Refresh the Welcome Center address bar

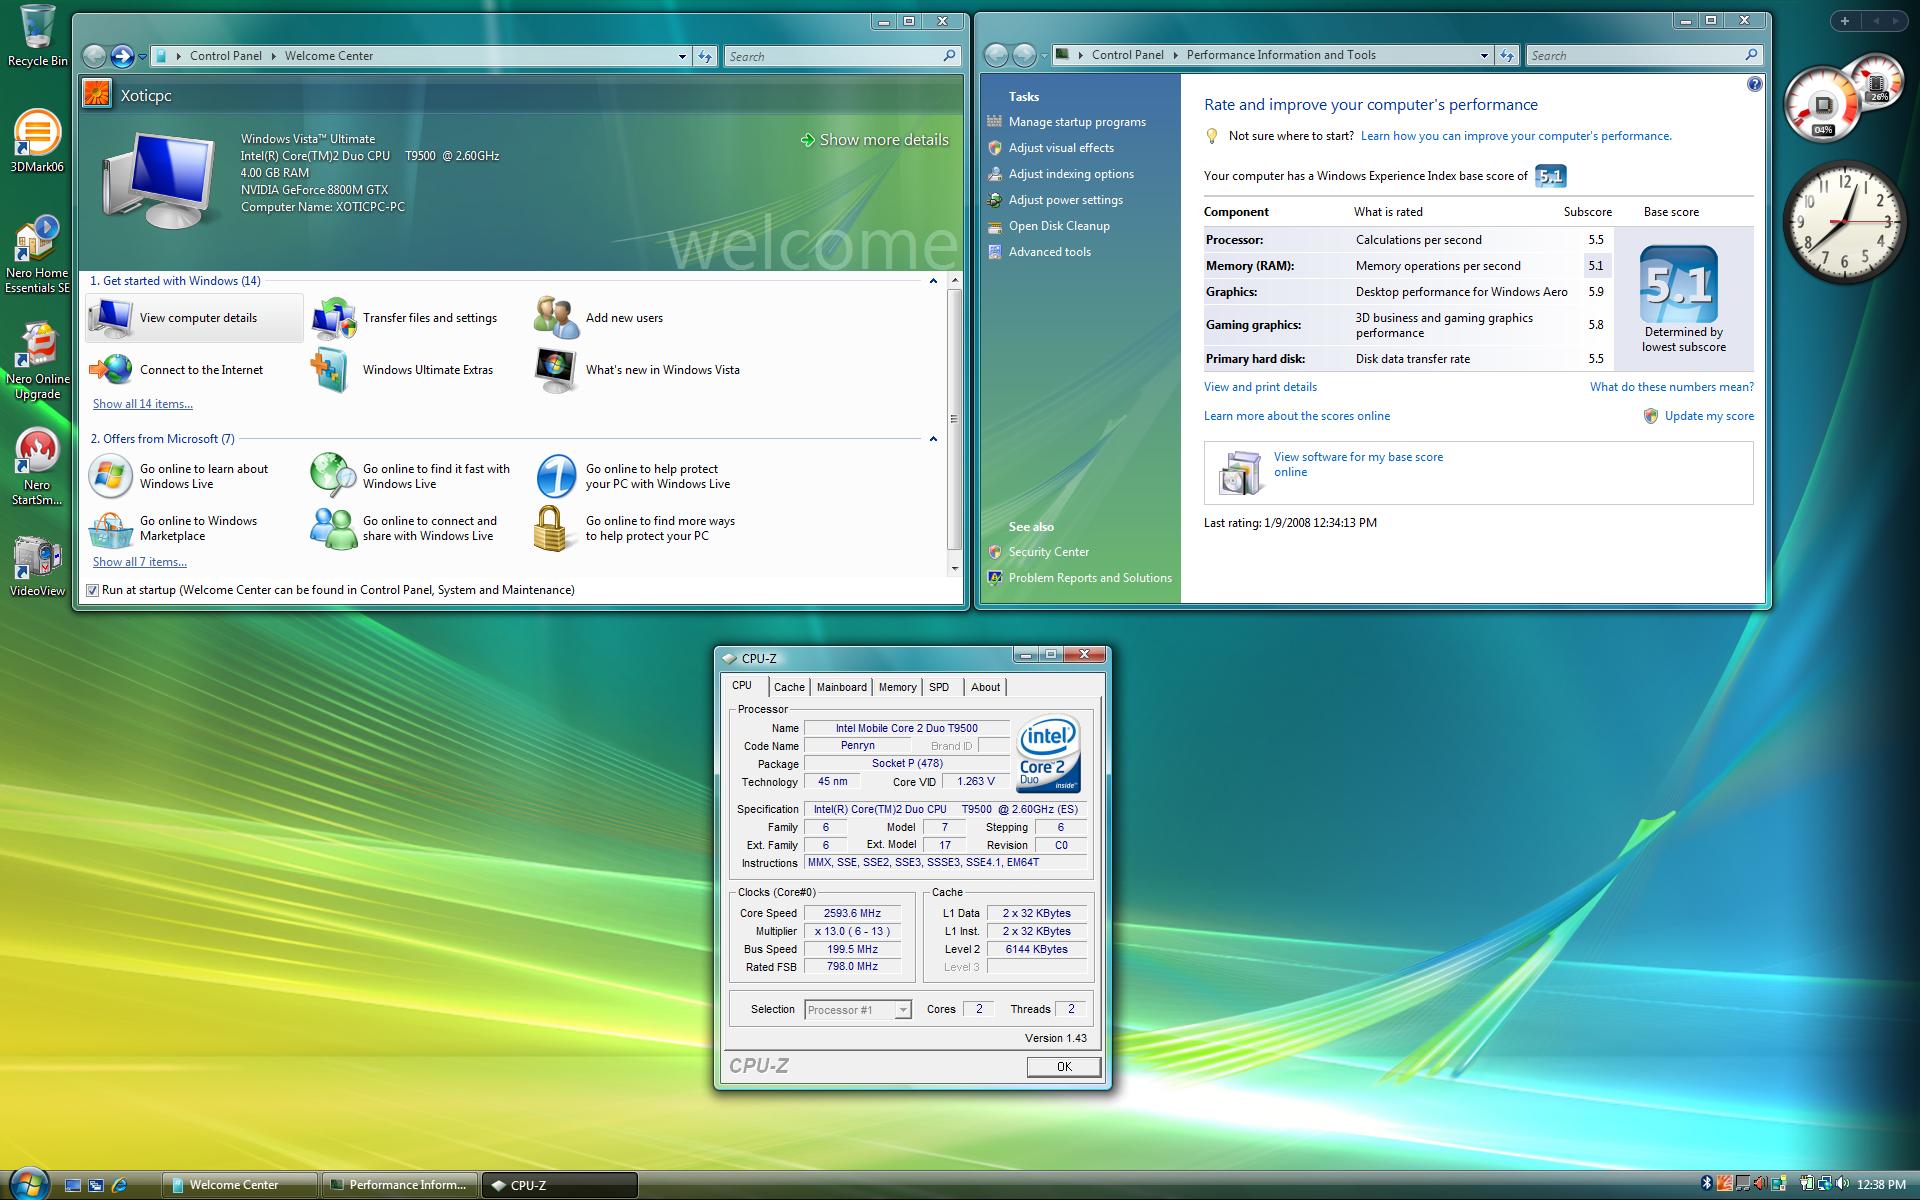click(705, 56)
